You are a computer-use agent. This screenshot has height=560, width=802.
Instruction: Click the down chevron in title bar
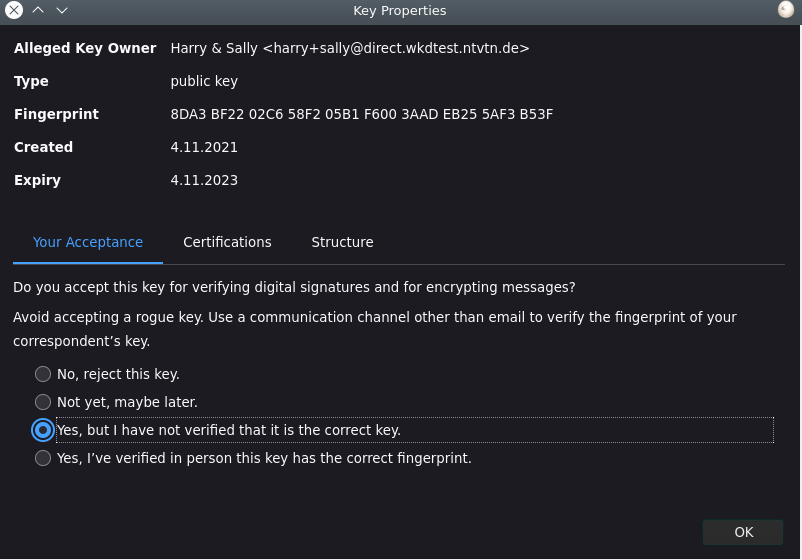pos(62,11)
